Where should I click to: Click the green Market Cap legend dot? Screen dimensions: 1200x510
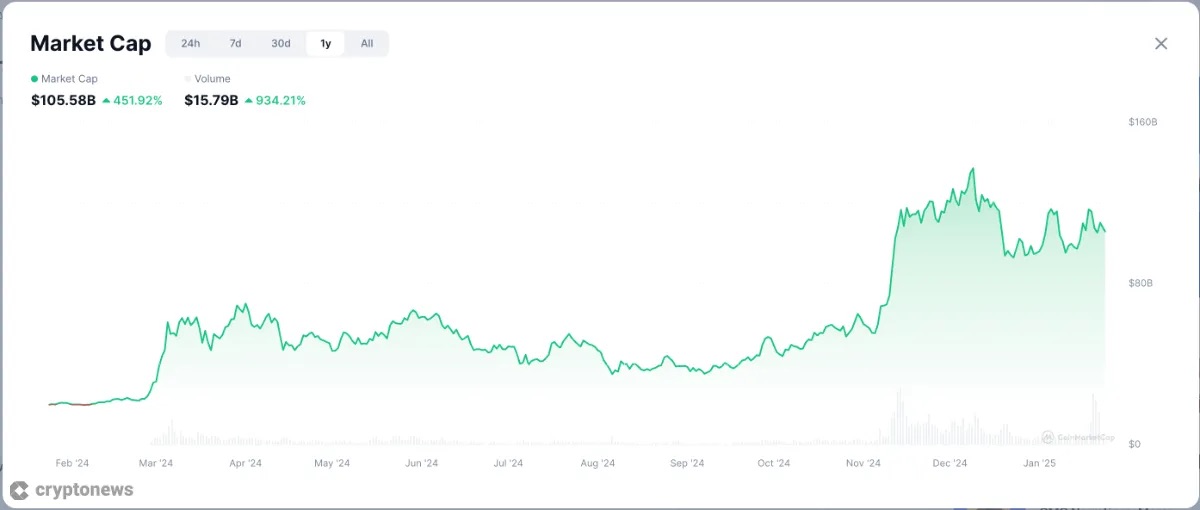(x=35, y=78)
